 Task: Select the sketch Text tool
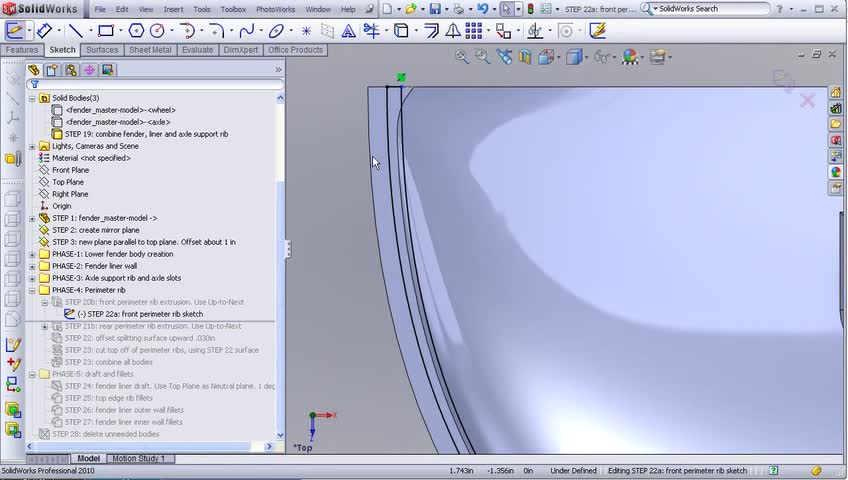click(x=349, y=31)
